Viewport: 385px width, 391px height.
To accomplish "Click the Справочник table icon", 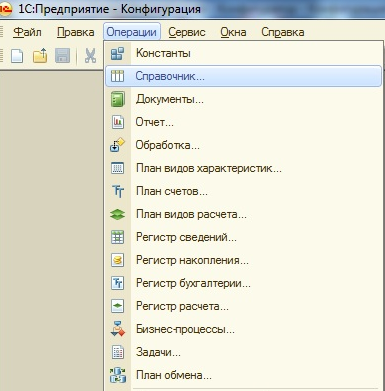I will click(117, 76).
